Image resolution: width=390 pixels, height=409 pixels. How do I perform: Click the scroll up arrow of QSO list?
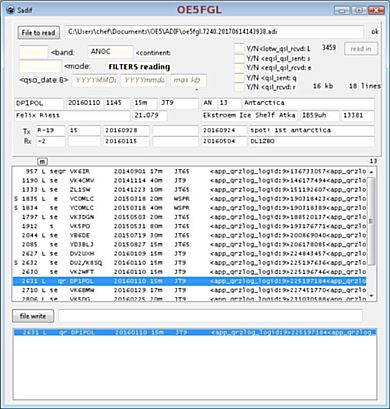pyautogui.click(x=371, y=172)
